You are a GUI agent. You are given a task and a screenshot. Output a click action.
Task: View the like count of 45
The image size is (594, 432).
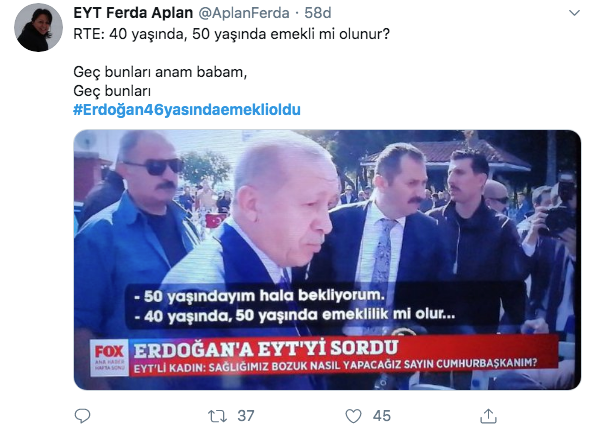[381, 416]
